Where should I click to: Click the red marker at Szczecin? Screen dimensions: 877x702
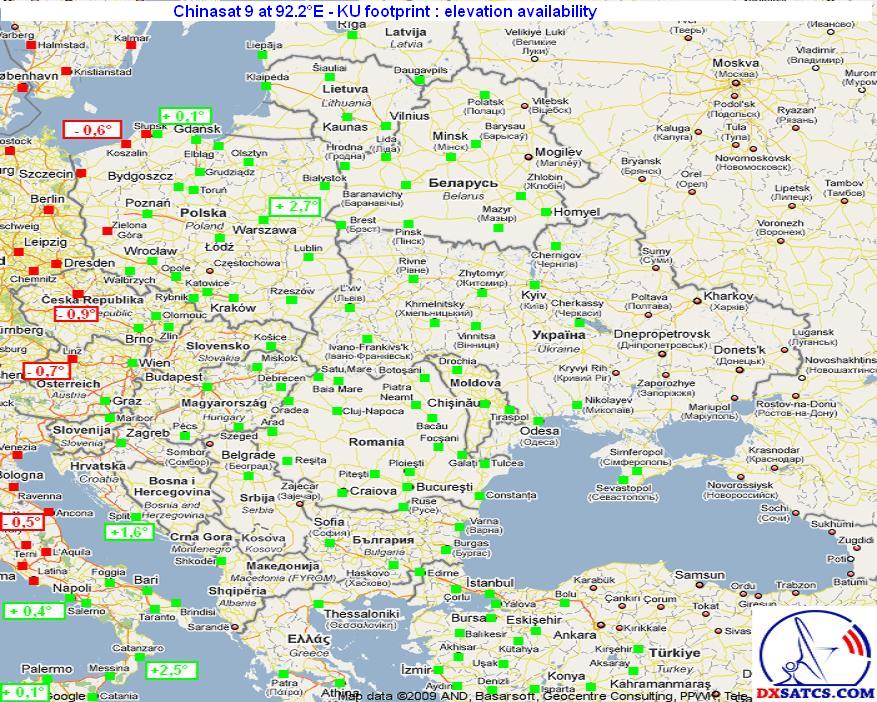(x=79, y=172)
